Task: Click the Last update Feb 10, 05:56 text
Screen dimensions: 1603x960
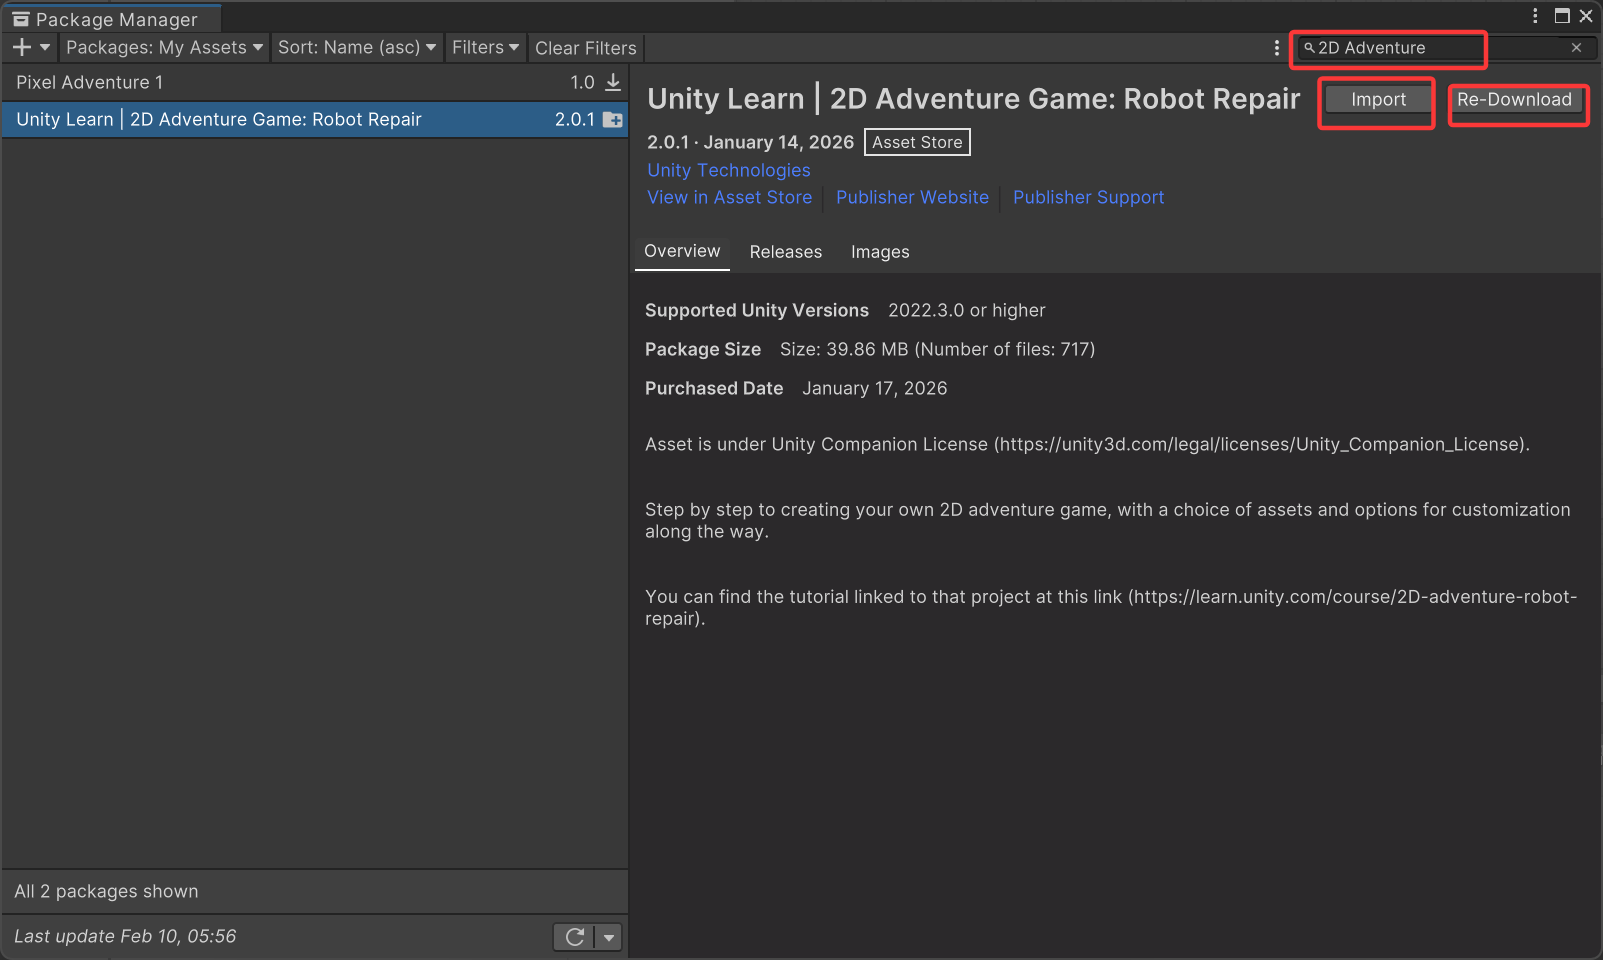Action: pyautogui.click(x=125, y=936)
